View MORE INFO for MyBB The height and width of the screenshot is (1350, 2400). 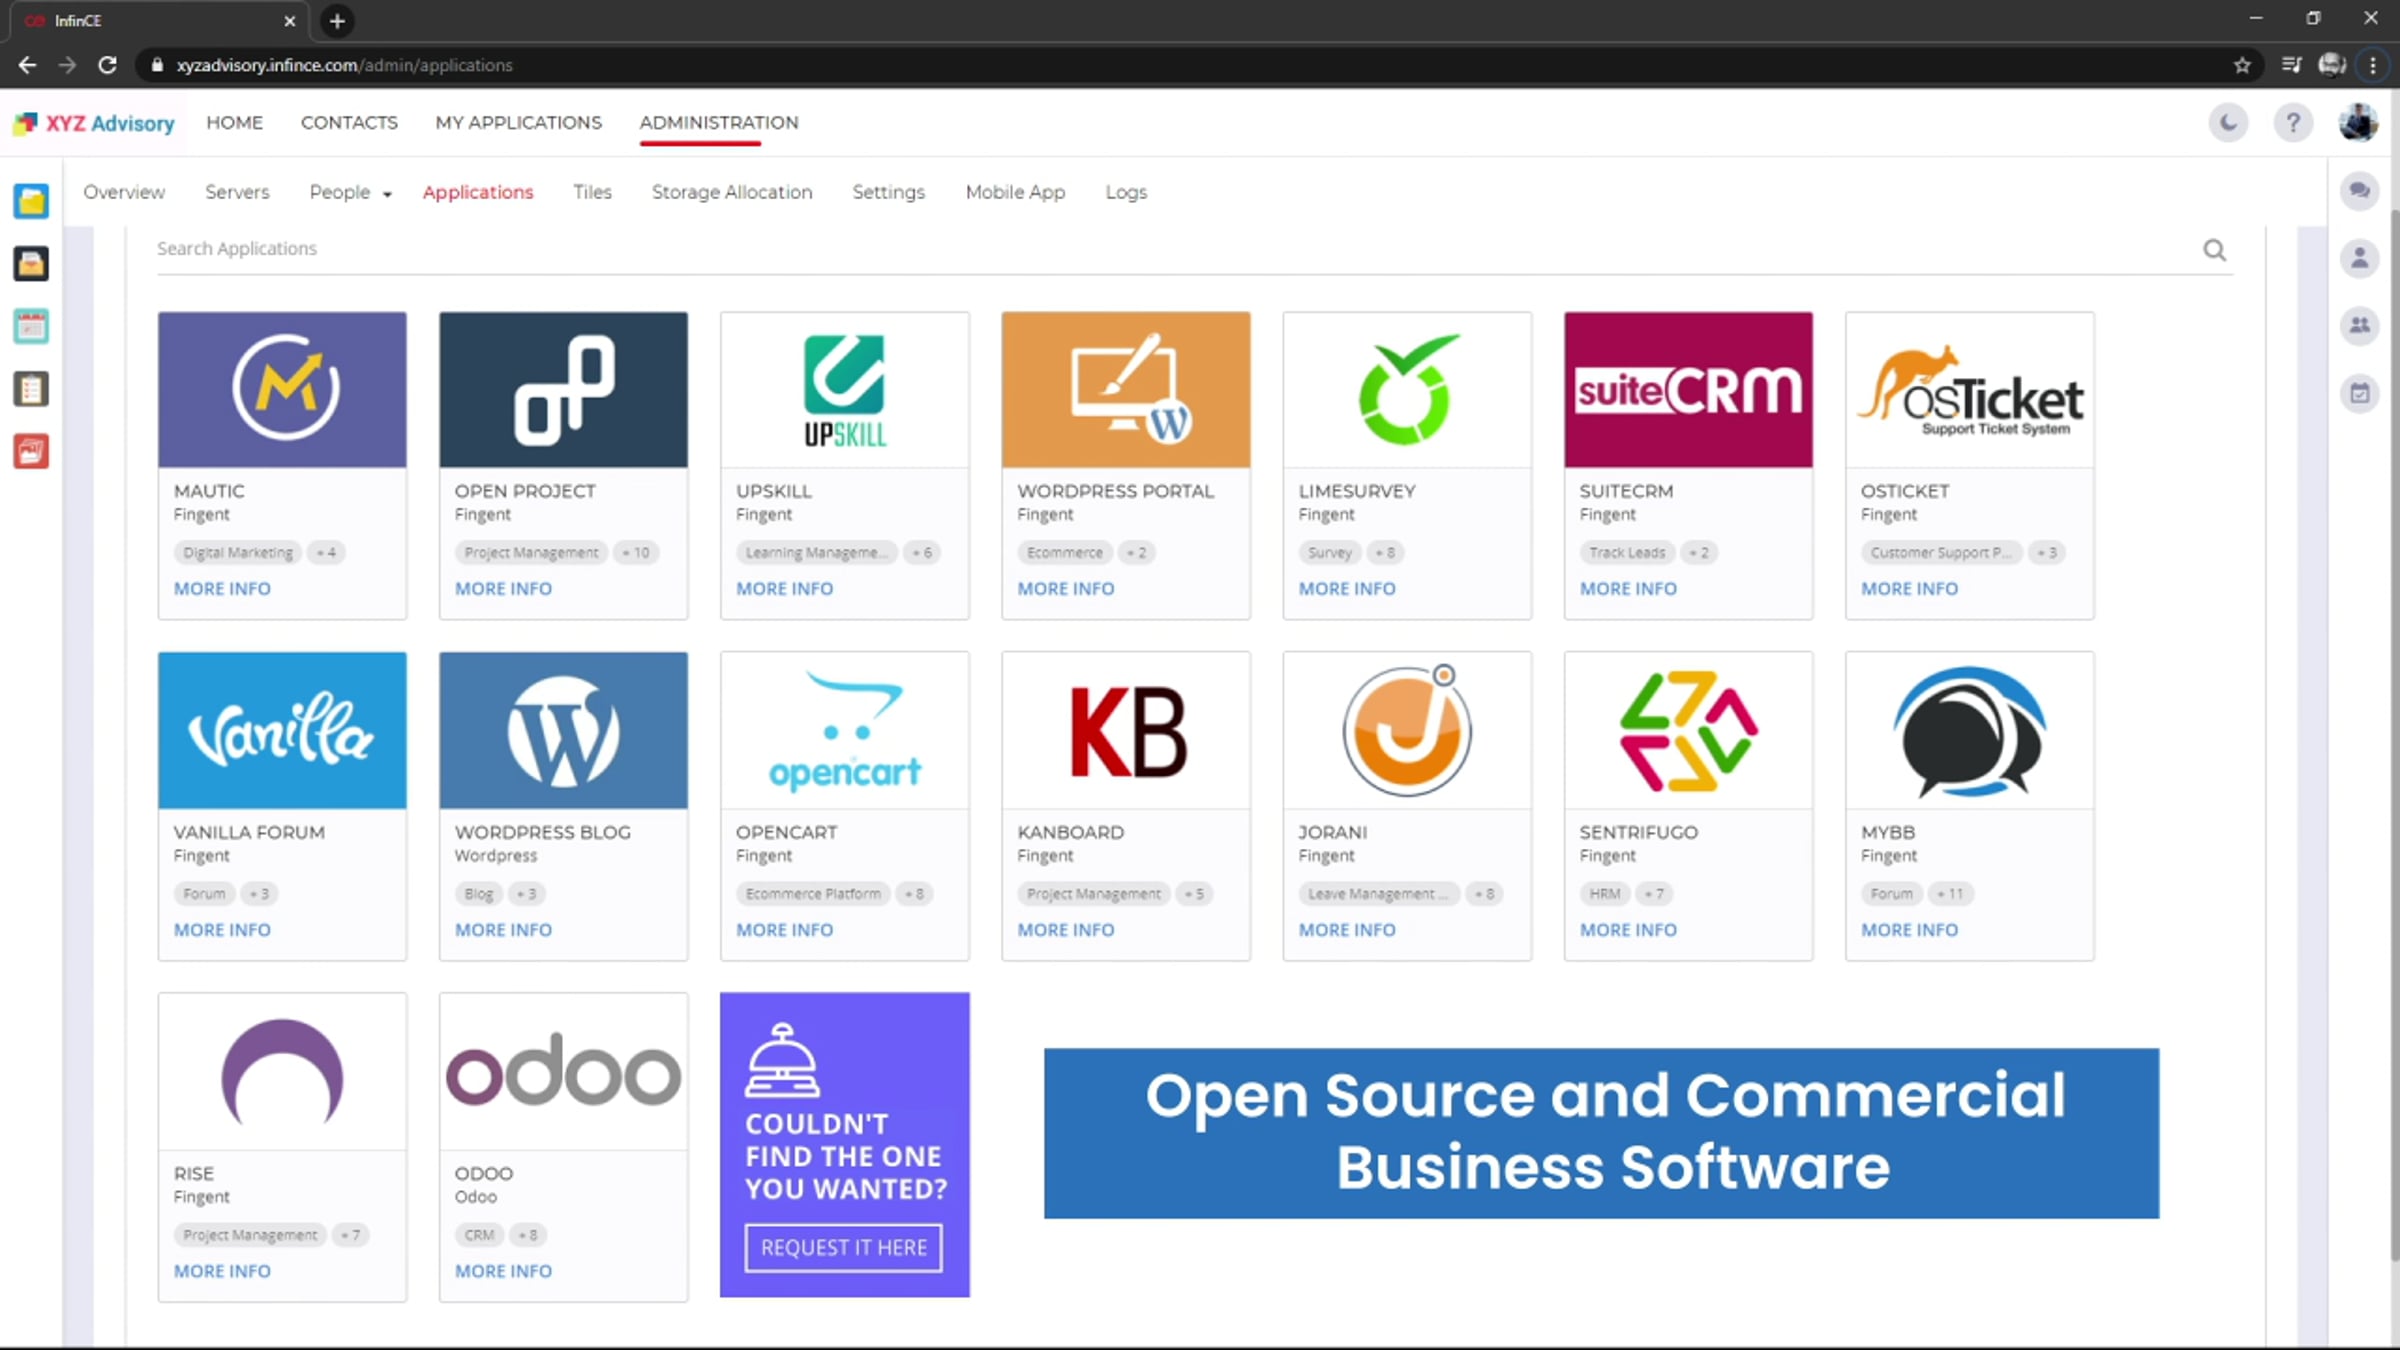[x=1910, y=930]
